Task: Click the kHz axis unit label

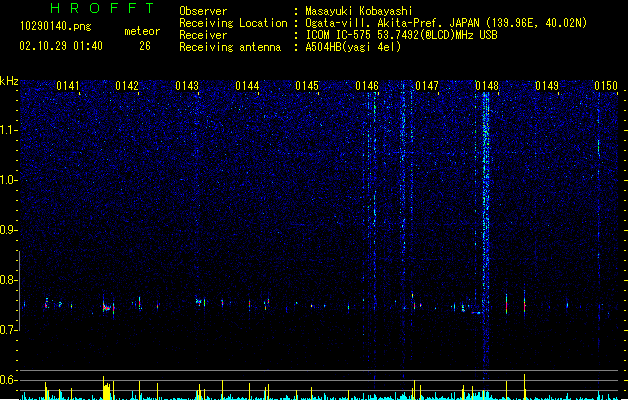Action: point(9,81)
